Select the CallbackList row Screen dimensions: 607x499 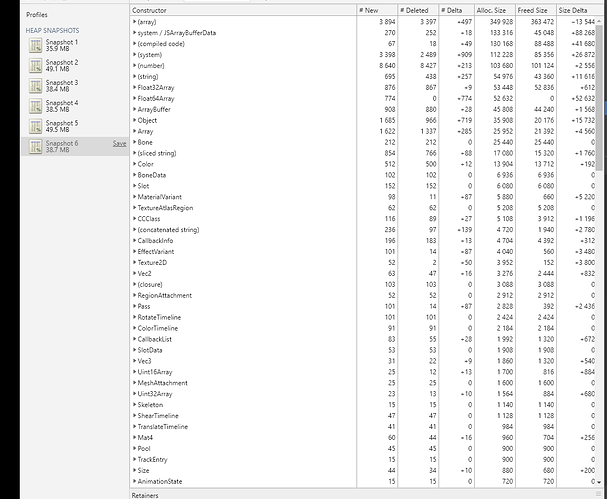point(363,339)
